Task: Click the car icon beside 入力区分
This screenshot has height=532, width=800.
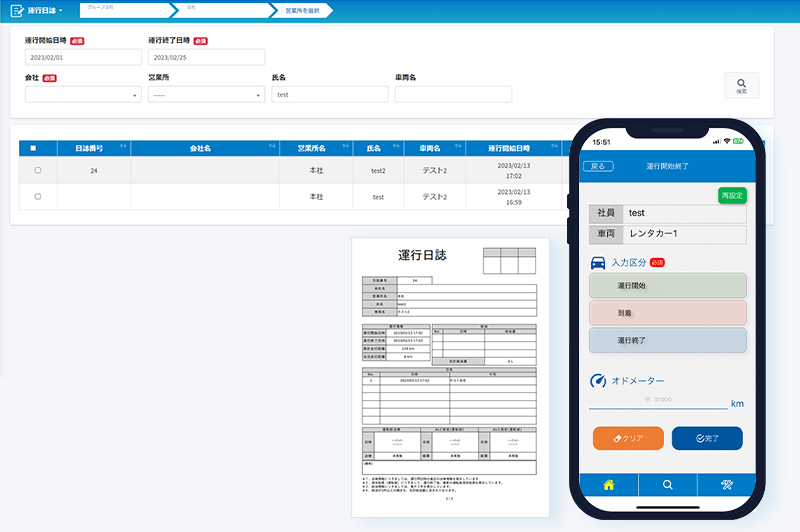Action: click(x=598, y=263)
